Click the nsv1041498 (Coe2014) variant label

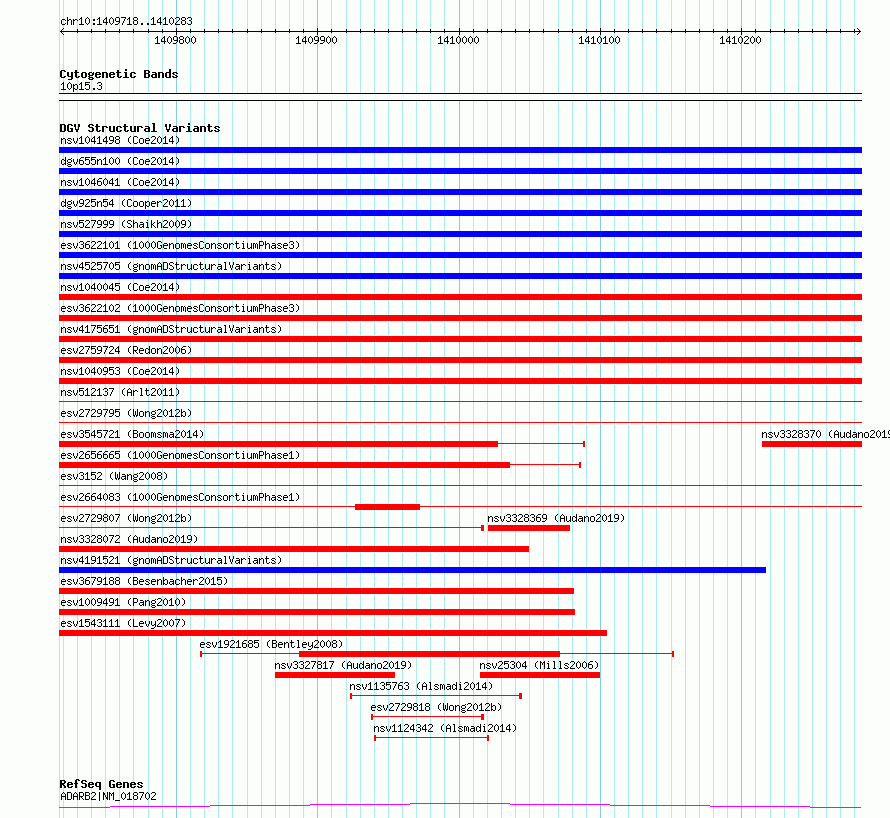click(120, 140)
